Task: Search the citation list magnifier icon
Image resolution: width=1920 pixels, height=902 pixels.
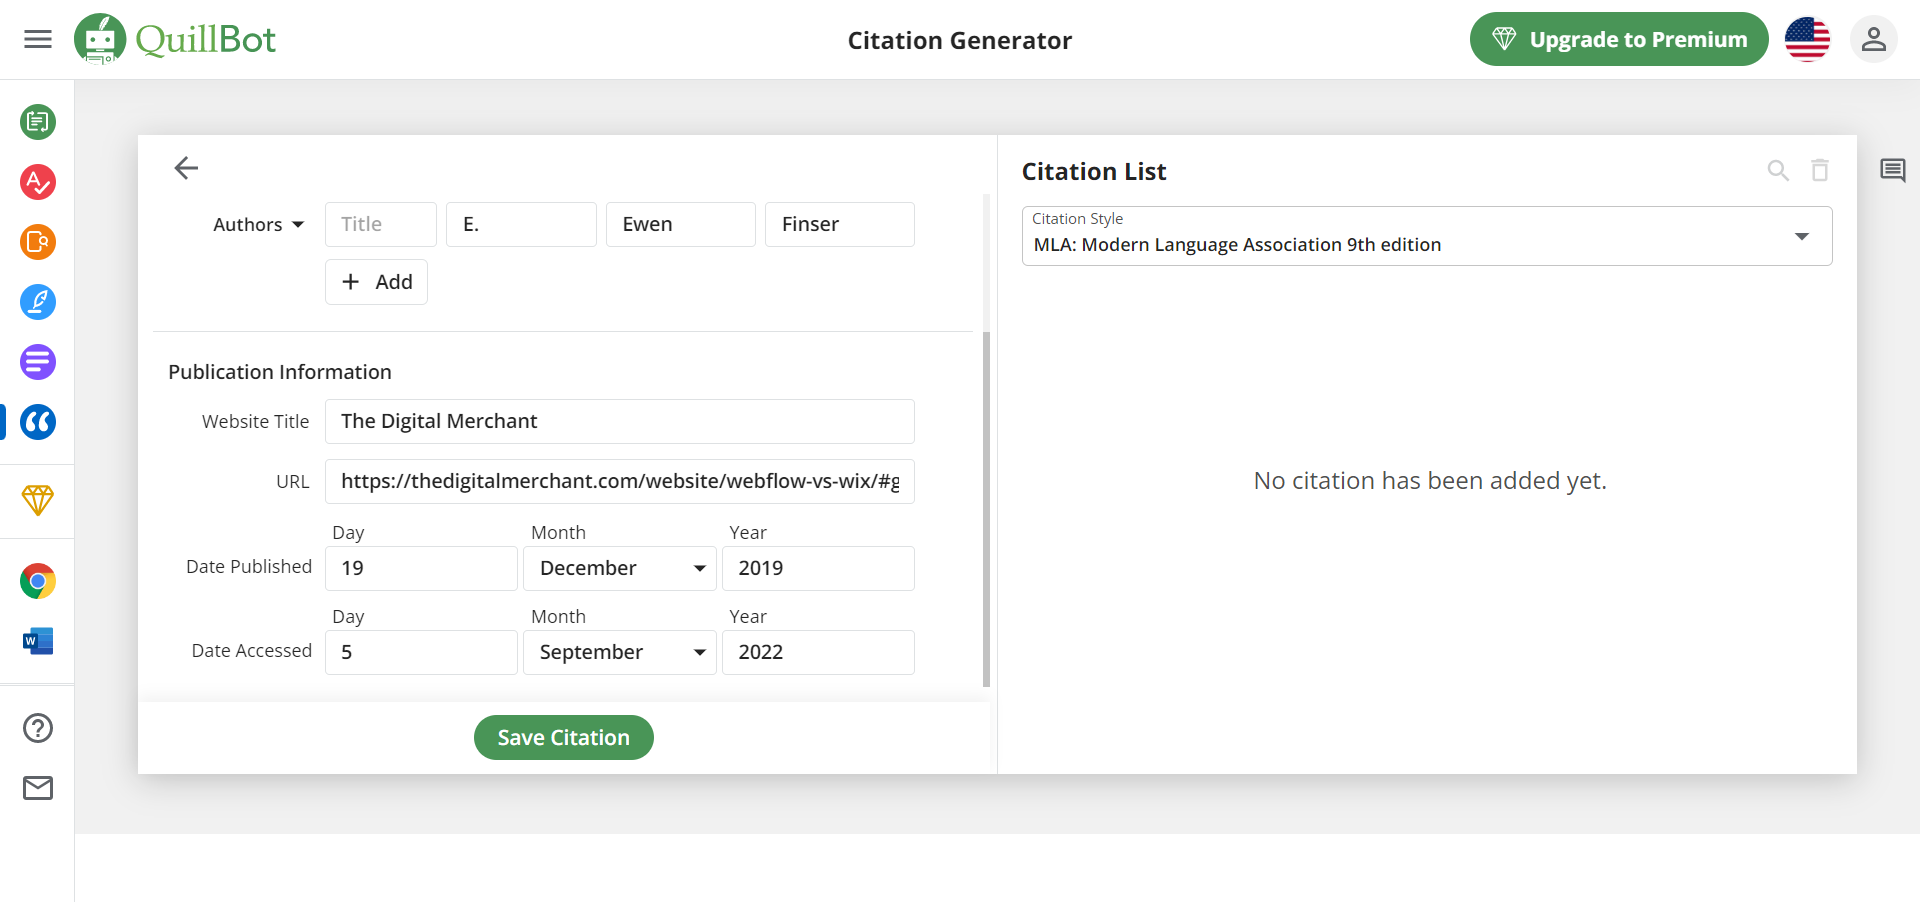Action: (x=1778, y=170)
